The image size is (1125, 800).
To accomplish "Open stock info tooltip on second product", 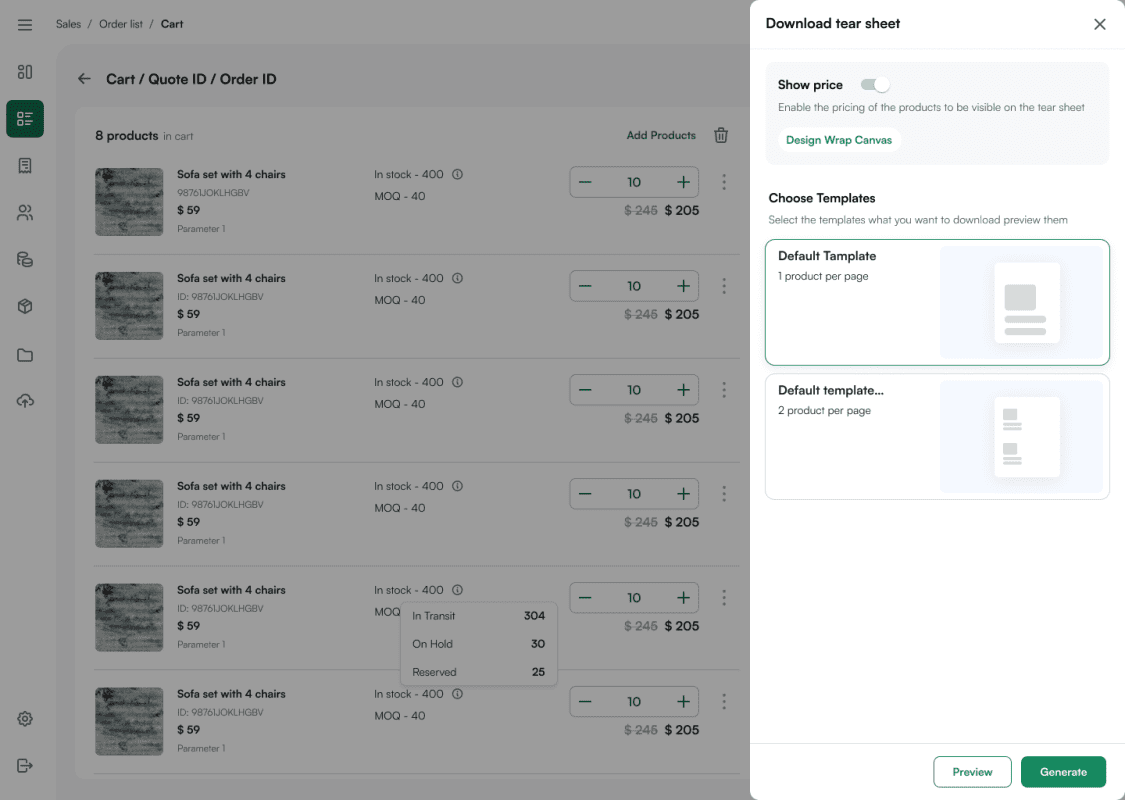I will pos(457,277).
